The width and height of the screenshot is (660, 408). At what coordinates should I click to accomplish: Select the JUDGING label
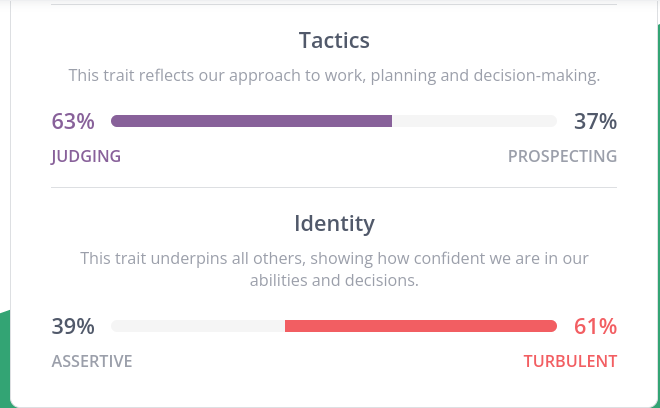click(86, 157)
